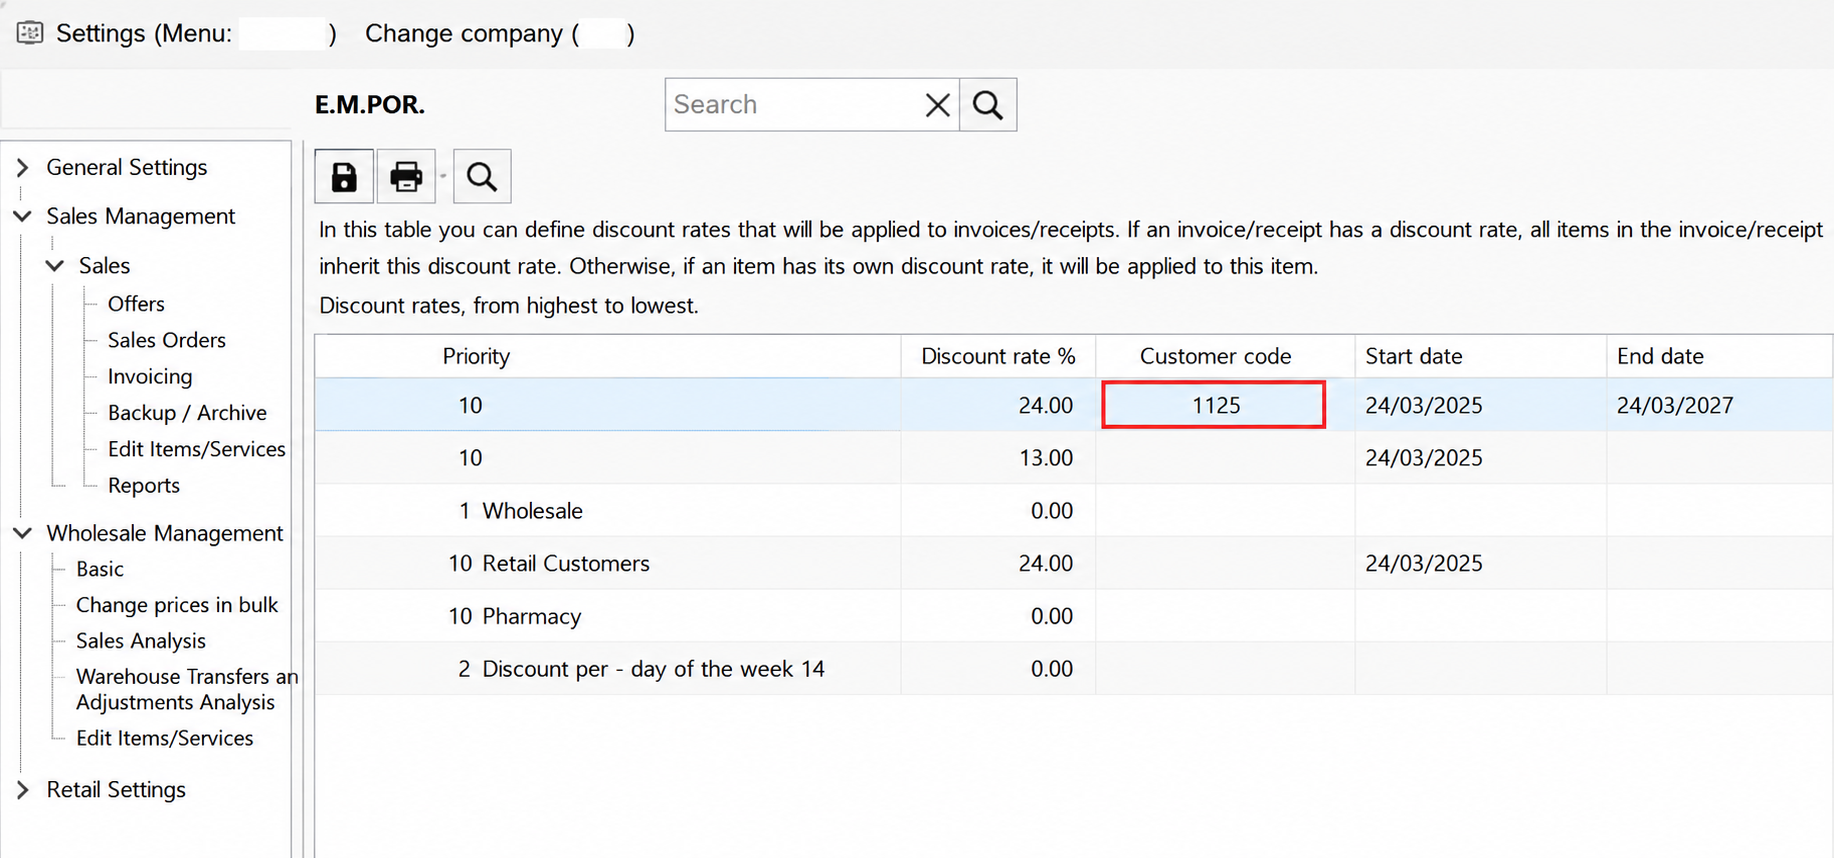Open Edit Items/Services under Sales

[x=197, y=449]
